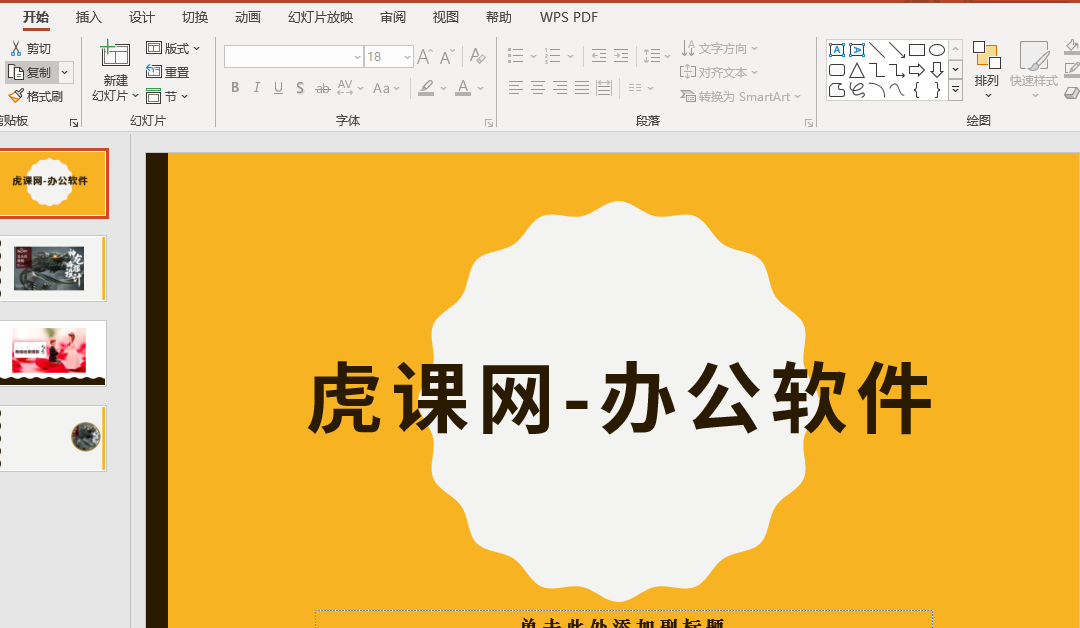Switch to the 插入 ribbon tab
Image resolution: width=1080 pixels, height=628 pixels.
point(88,16)
